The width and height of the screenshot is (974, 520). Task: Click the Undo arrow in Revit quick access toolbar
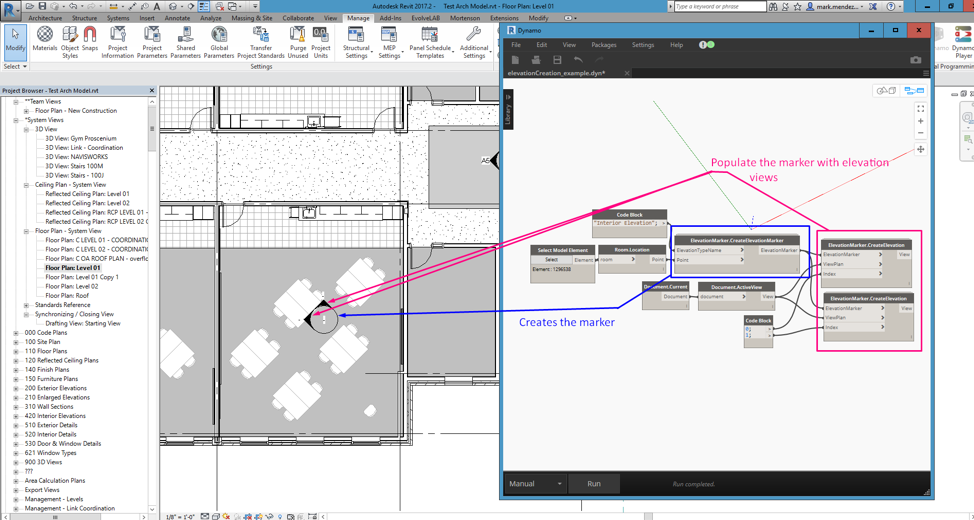pyautogui.click(x=74, y=6)
